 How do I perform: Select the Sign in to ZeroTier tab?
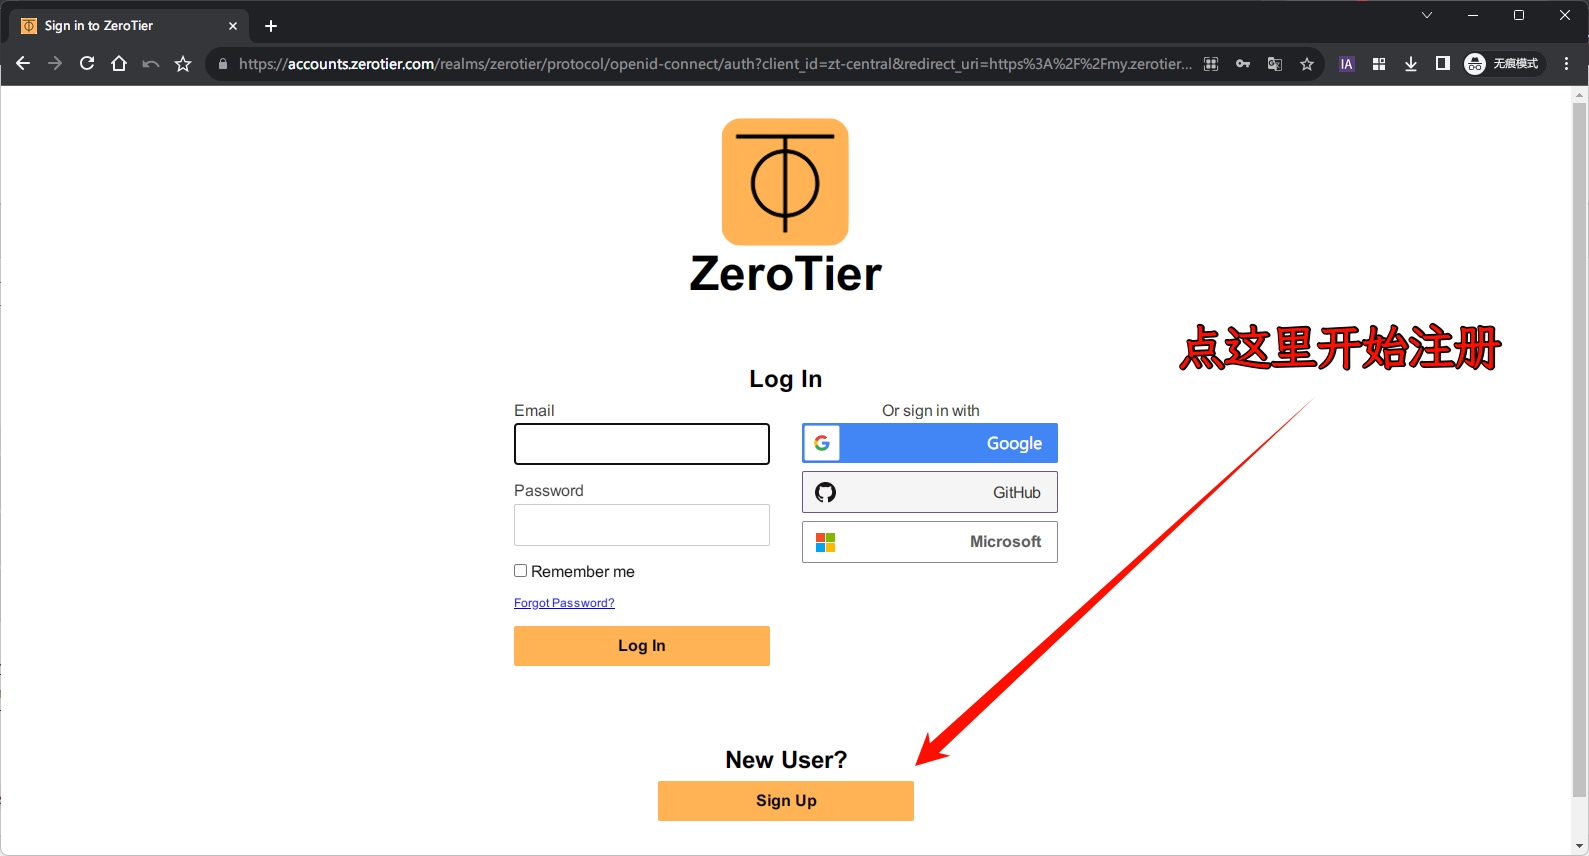(130, 26)
